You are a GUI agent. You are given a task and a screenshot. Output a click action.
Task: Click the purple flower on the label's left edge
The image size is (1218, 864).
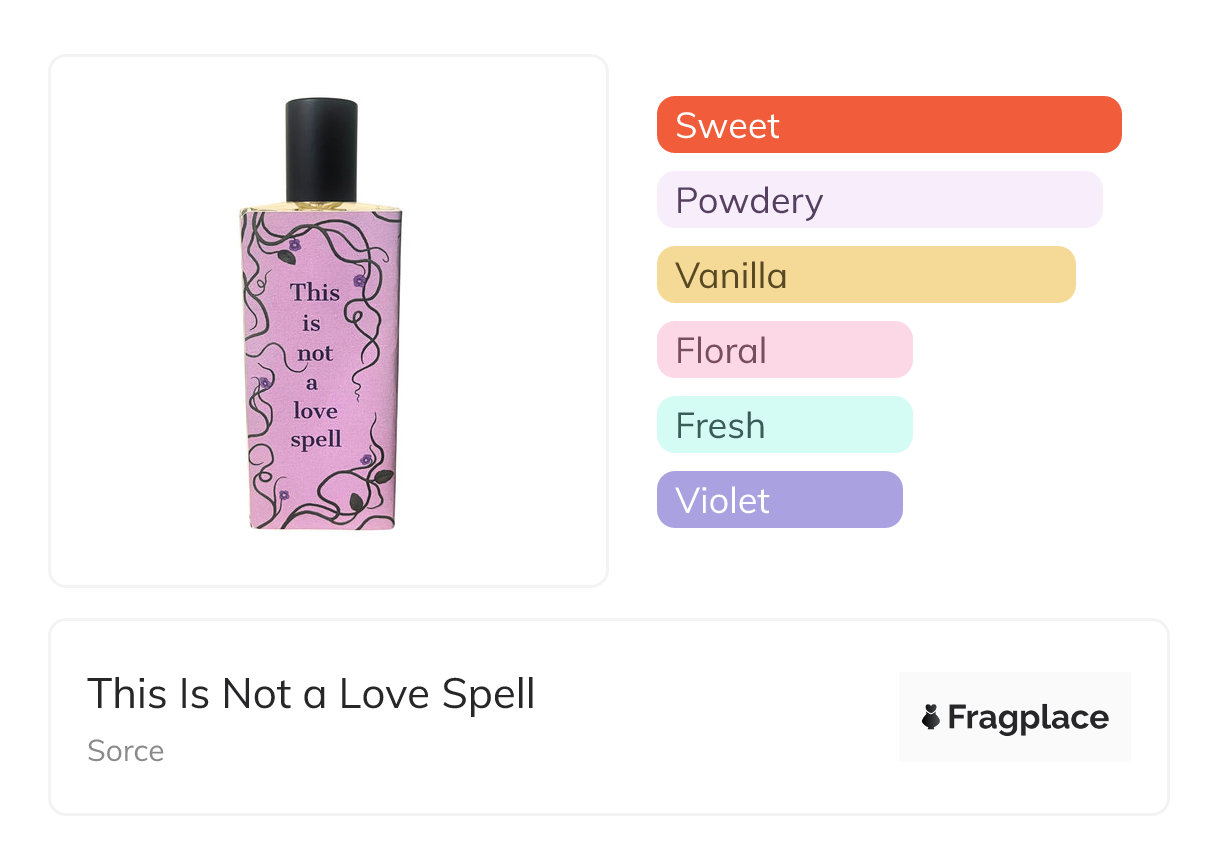pyautogui.click(x=265, y=383)
